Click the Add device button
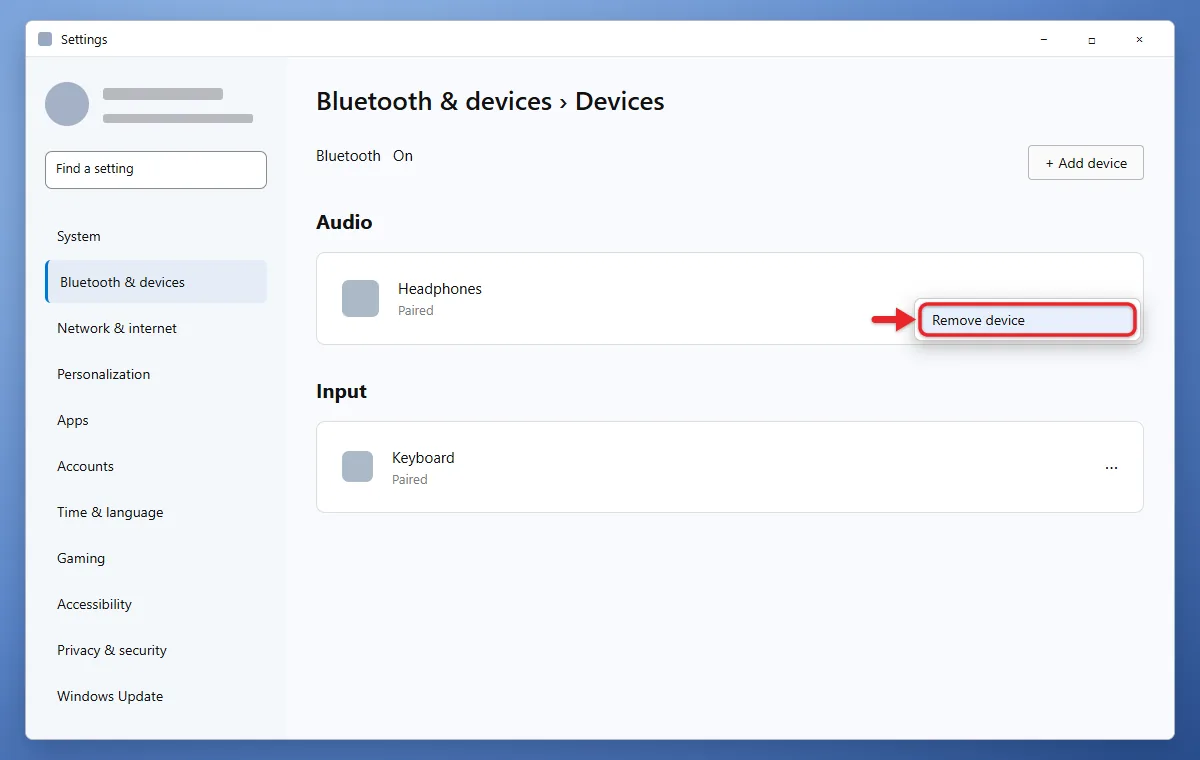This screenshot has height=760, width=1200. [1085, 163]
